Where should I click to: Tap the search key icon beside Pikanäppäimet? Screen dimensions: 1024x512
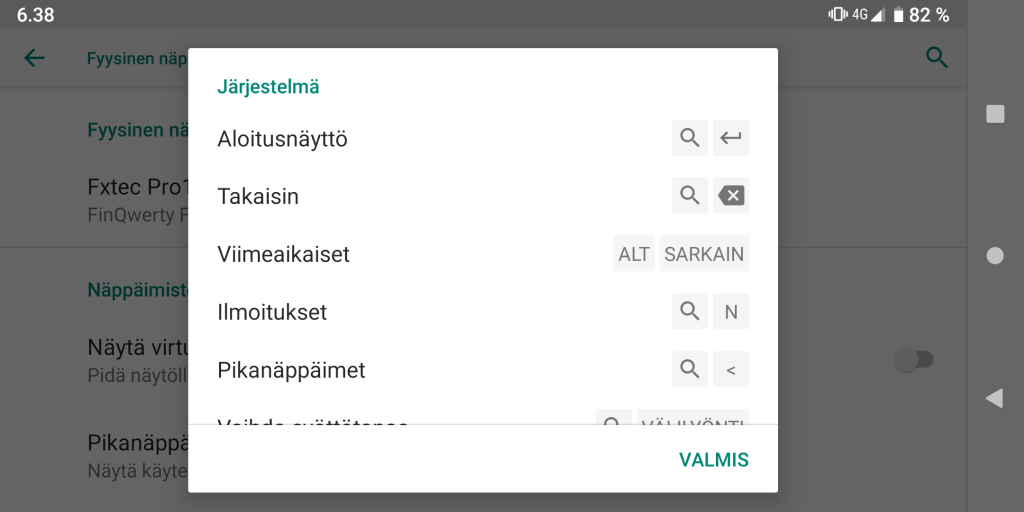(690, 369)
